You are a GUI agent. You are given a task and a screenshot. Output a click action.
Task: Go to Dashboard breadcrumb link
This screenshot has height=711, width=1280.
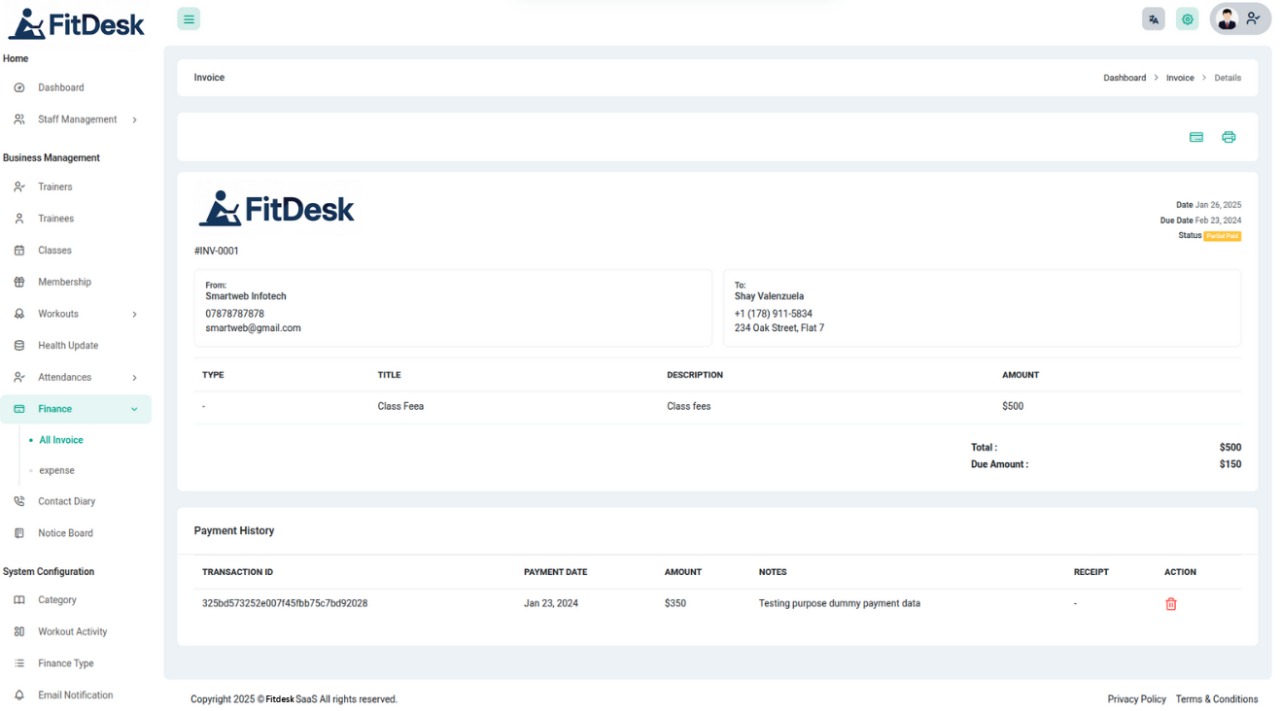(x=1124, y=78)
